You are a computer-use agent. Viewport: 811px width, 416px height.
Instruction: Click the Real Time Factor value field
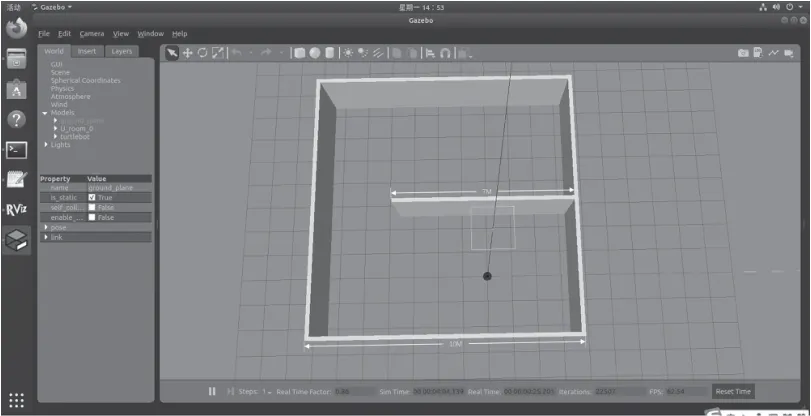(x=354, y=392)
